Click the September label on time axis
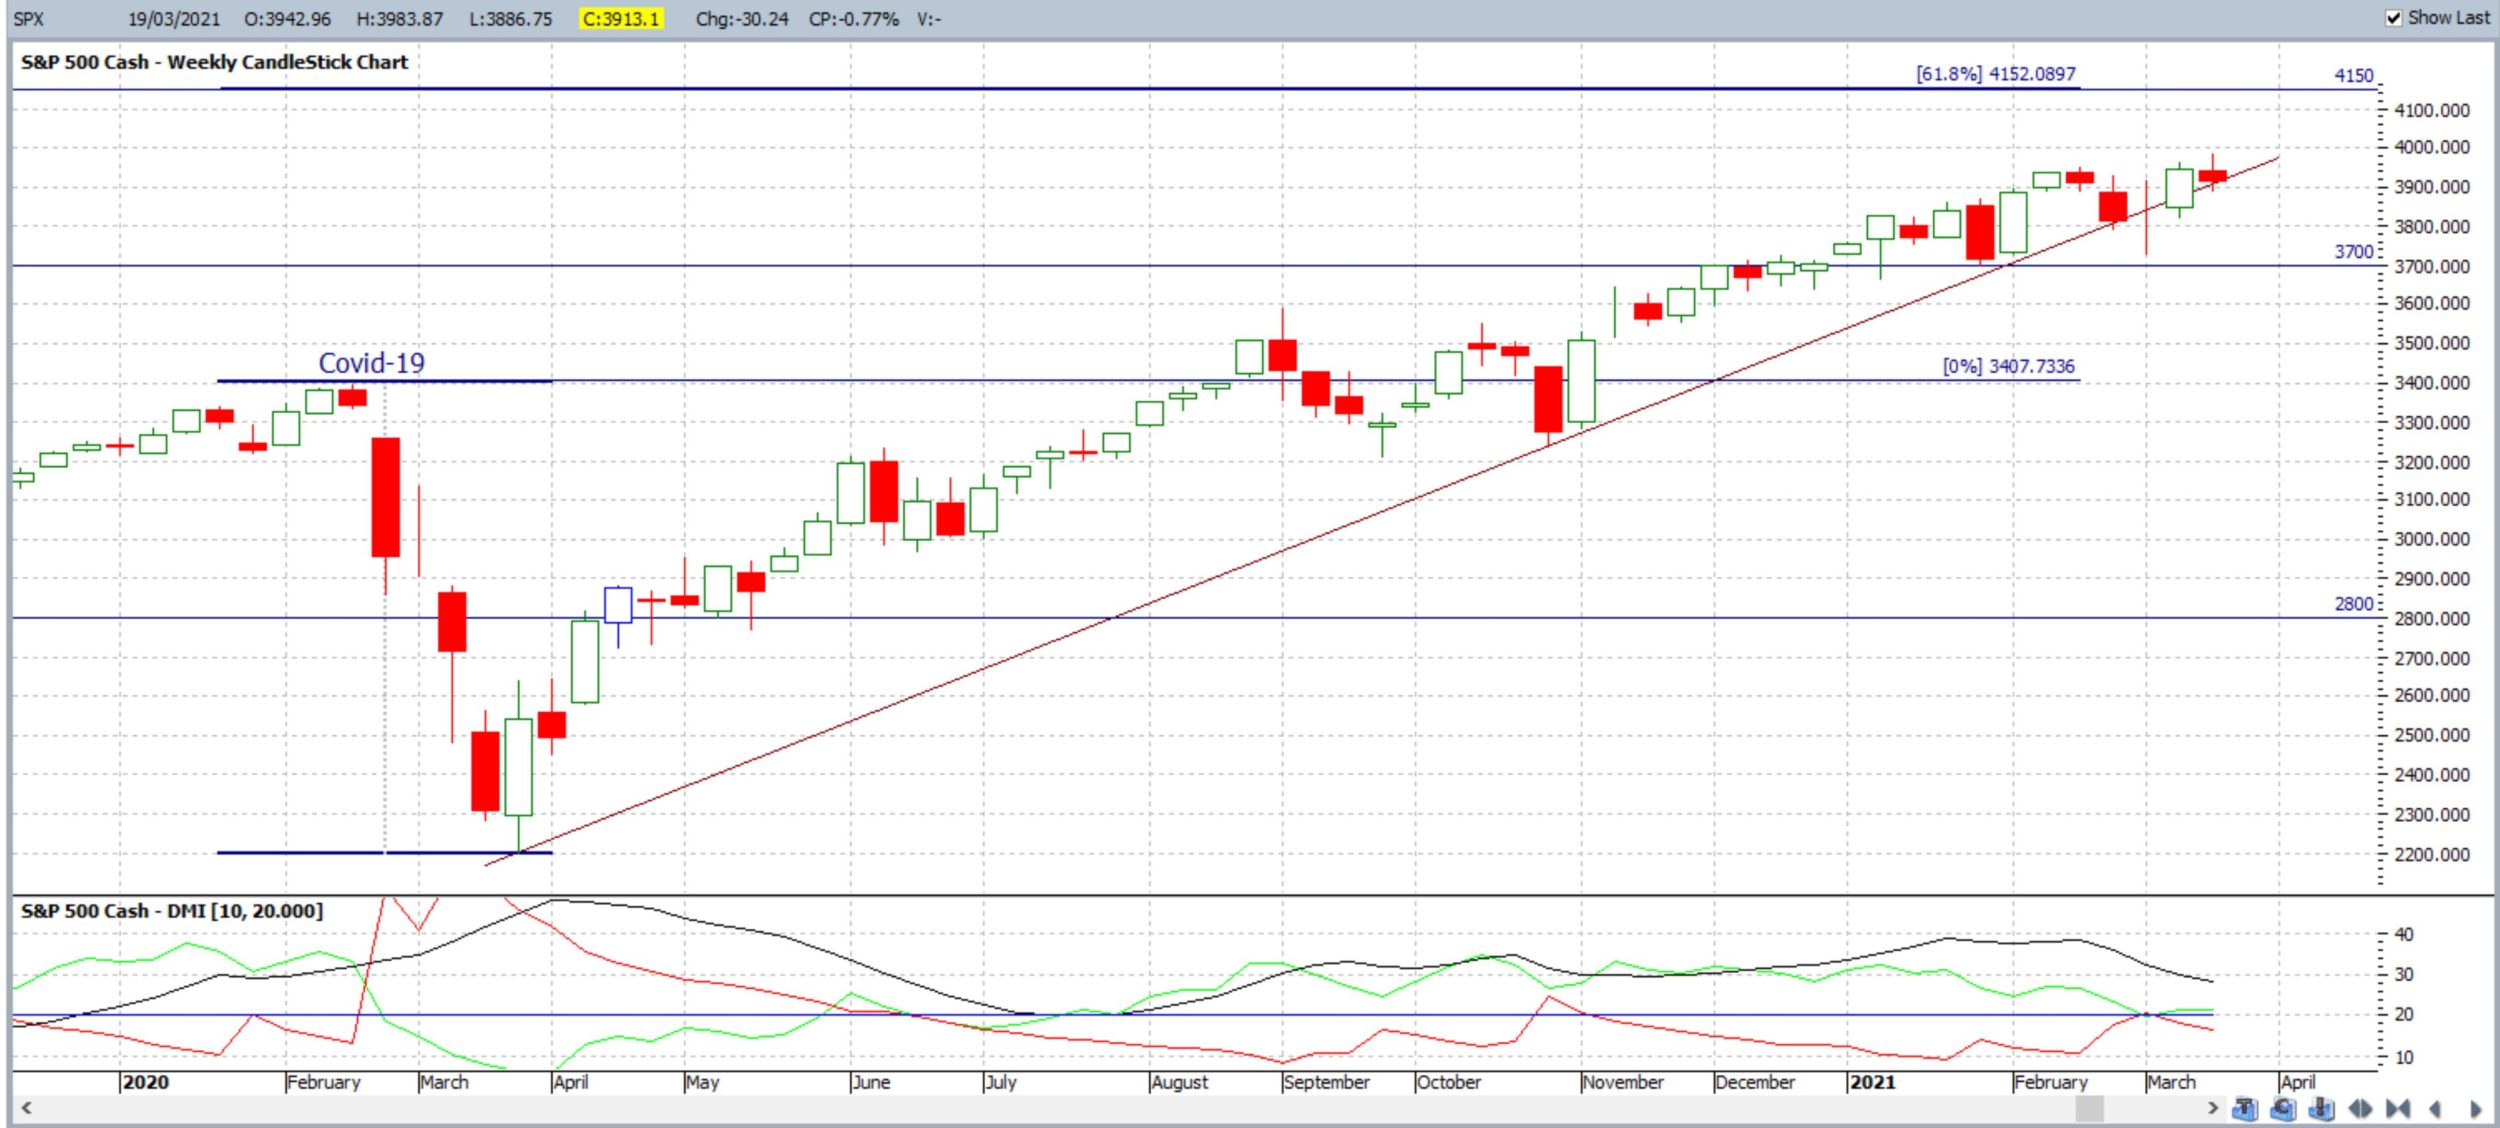 [x=1326, y=1082]
